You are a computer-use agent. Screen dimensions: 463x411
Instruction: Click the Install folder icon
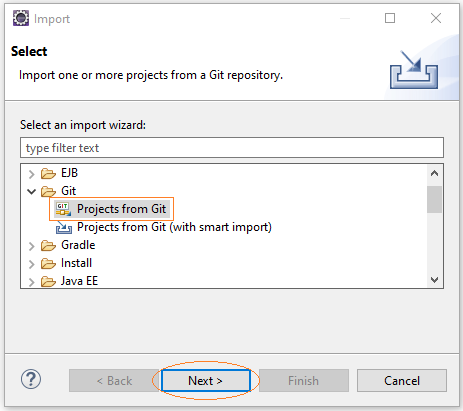click(48, 264)
